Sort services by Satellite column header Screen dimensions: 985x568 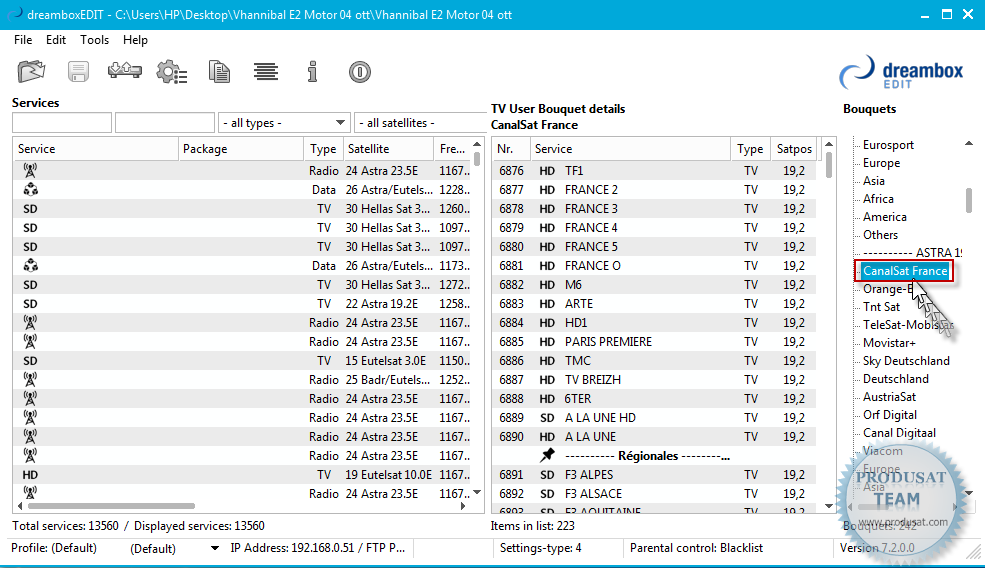click(x=388, y=149)
